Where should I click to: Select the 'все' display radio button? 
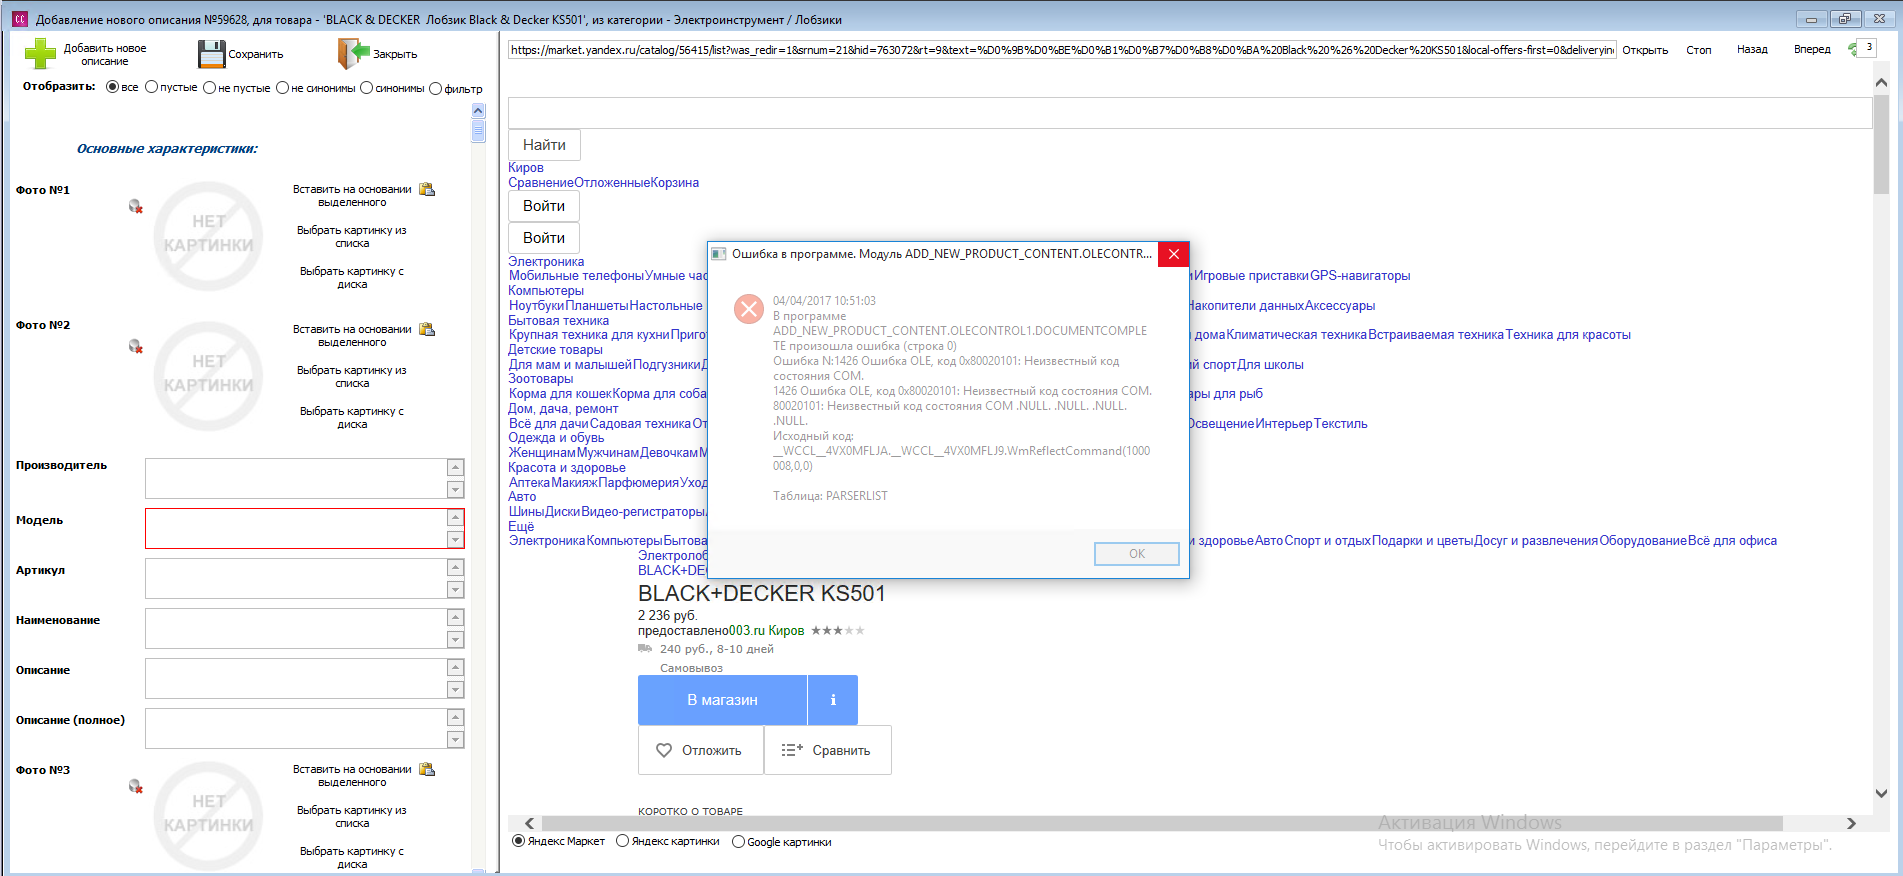pos(112,87)
